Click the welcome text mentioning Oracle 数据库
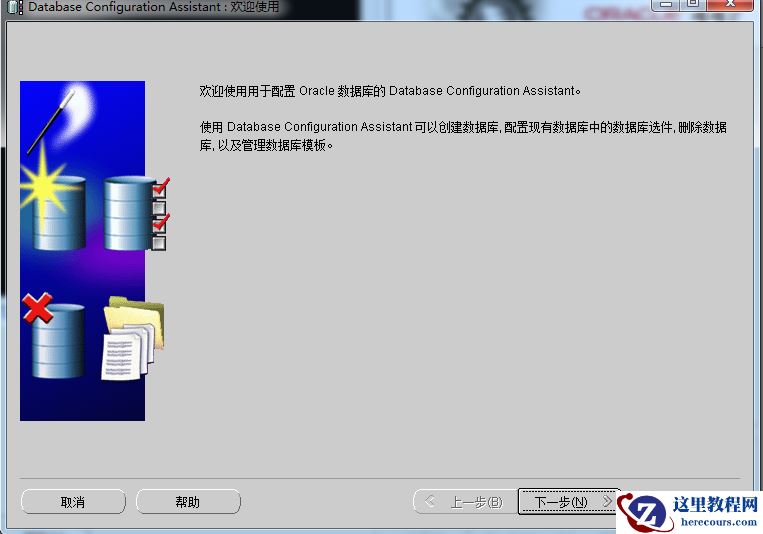Viewport: 763px width, 534px height. click(390, 91)
